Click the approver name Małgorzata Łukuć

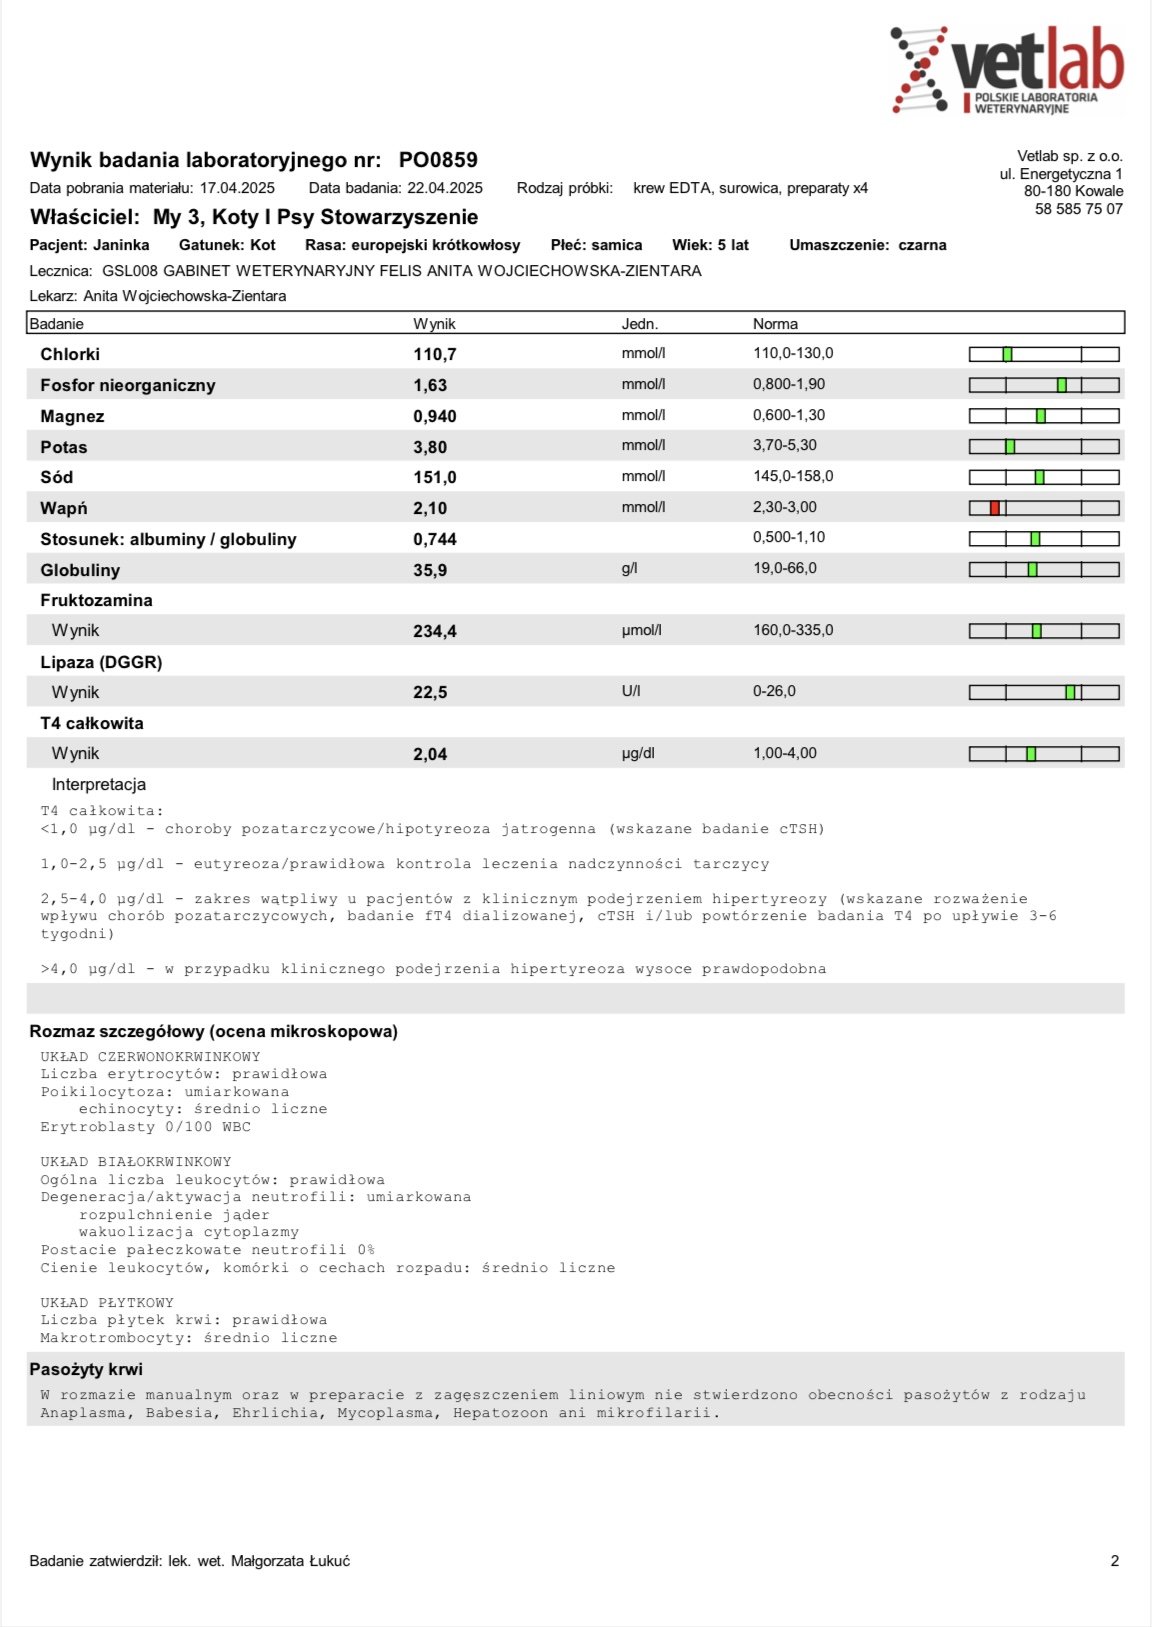pos(291,1561)
